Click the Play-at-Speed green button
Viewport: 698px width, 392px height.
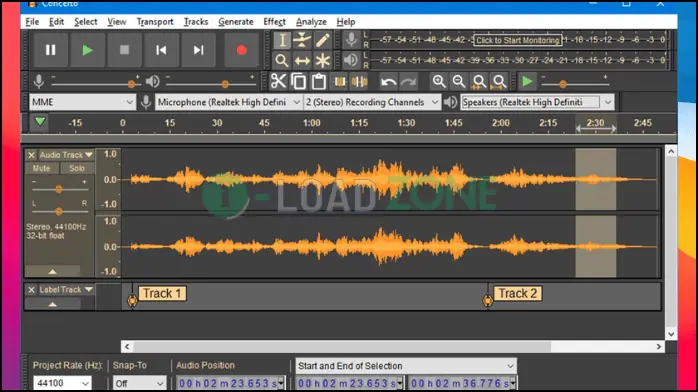click(527, 81)
